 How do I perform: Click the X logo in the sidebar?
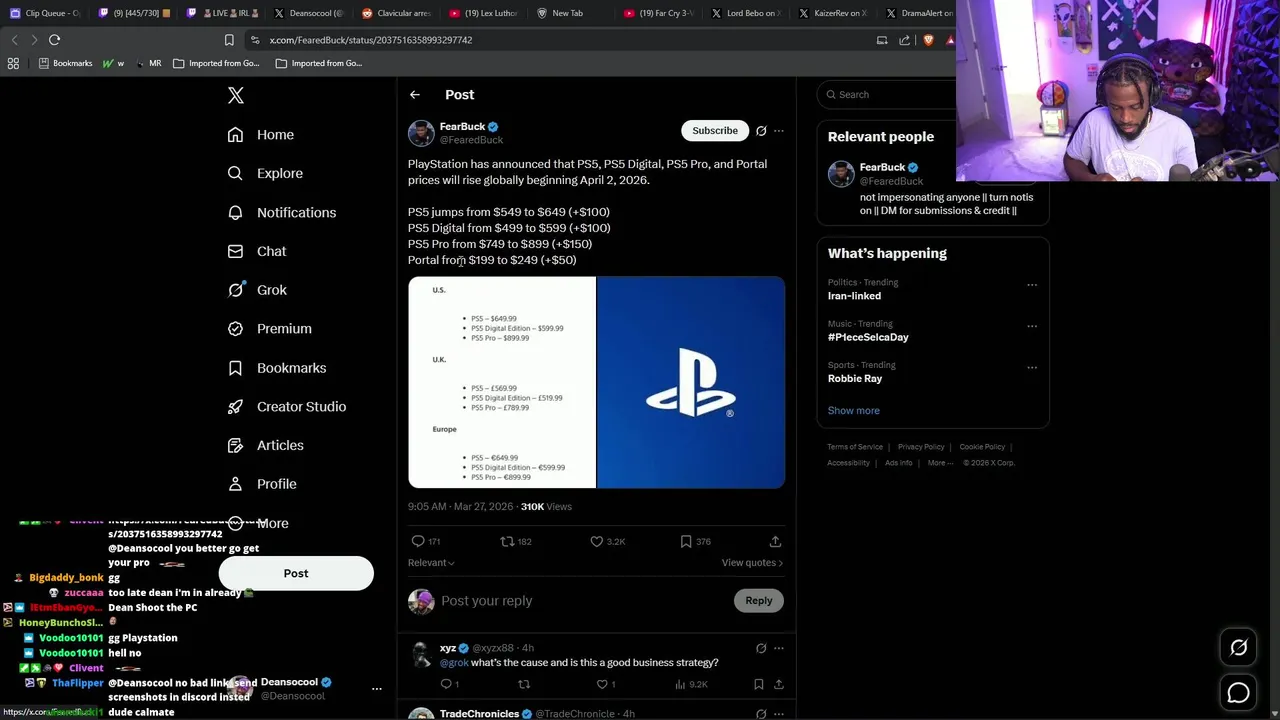tap(236, 95)
